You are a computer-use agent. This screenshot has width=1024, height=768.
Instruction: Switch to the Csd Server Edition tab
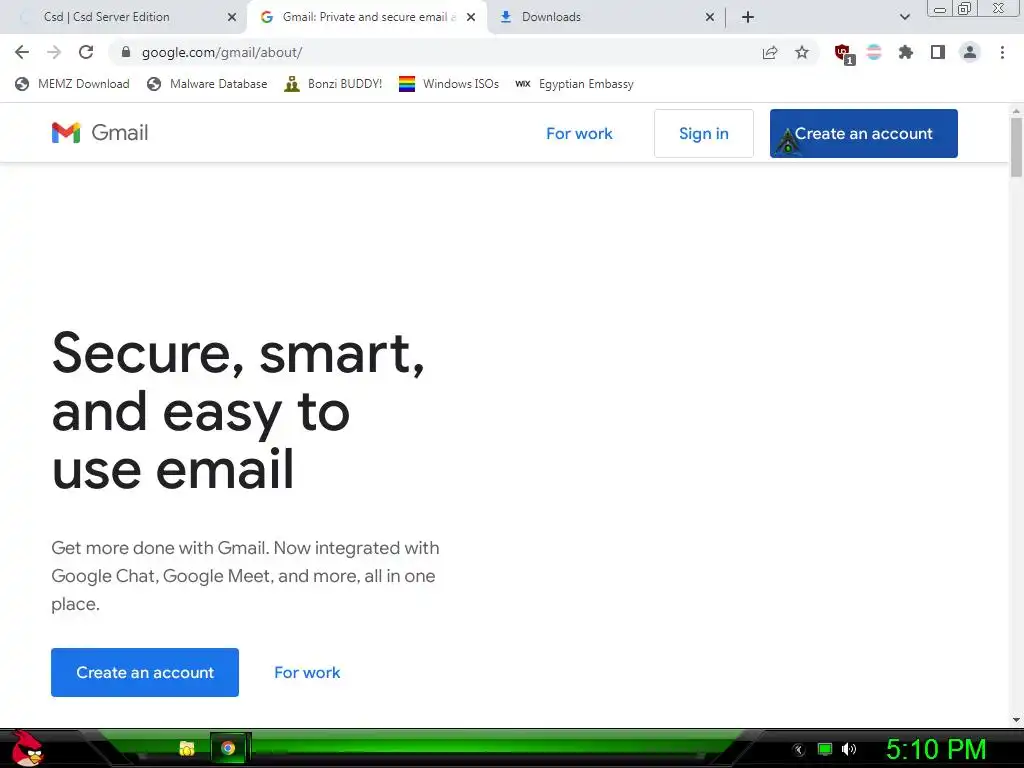pos(124,17)
